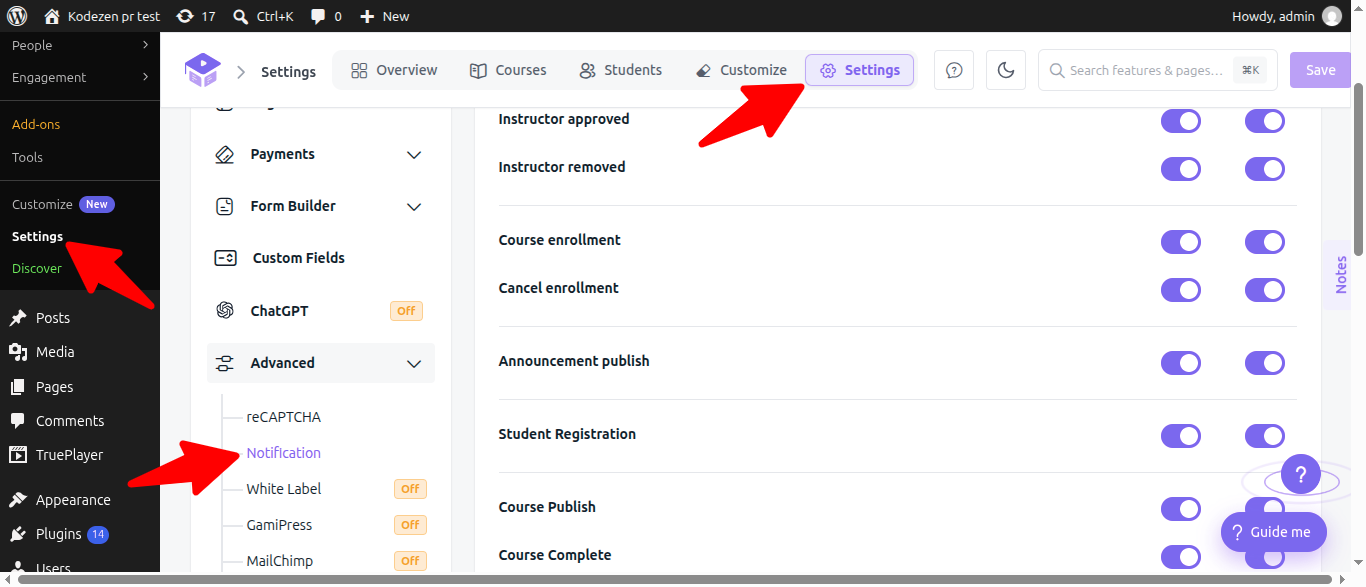This screenshot has height=587, width=1366.
Task: Switch to the Students tab
Action: point(620,70)
